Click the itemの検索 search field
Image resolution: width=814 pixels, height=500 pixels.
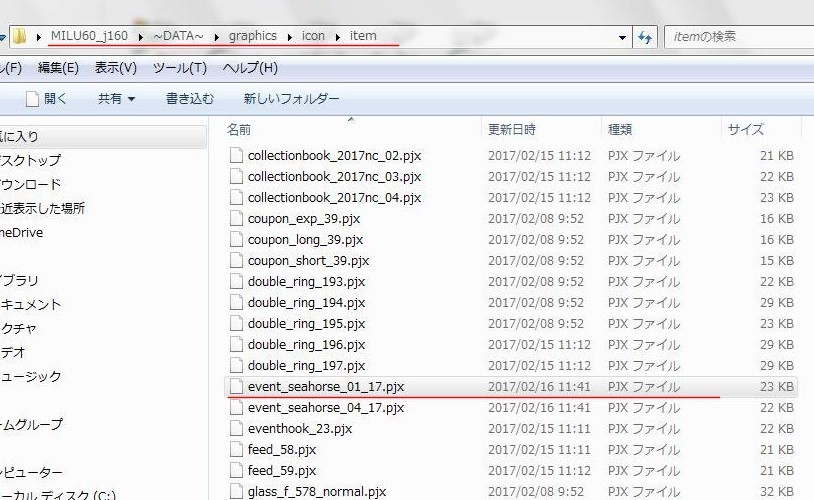coord(735,37)
